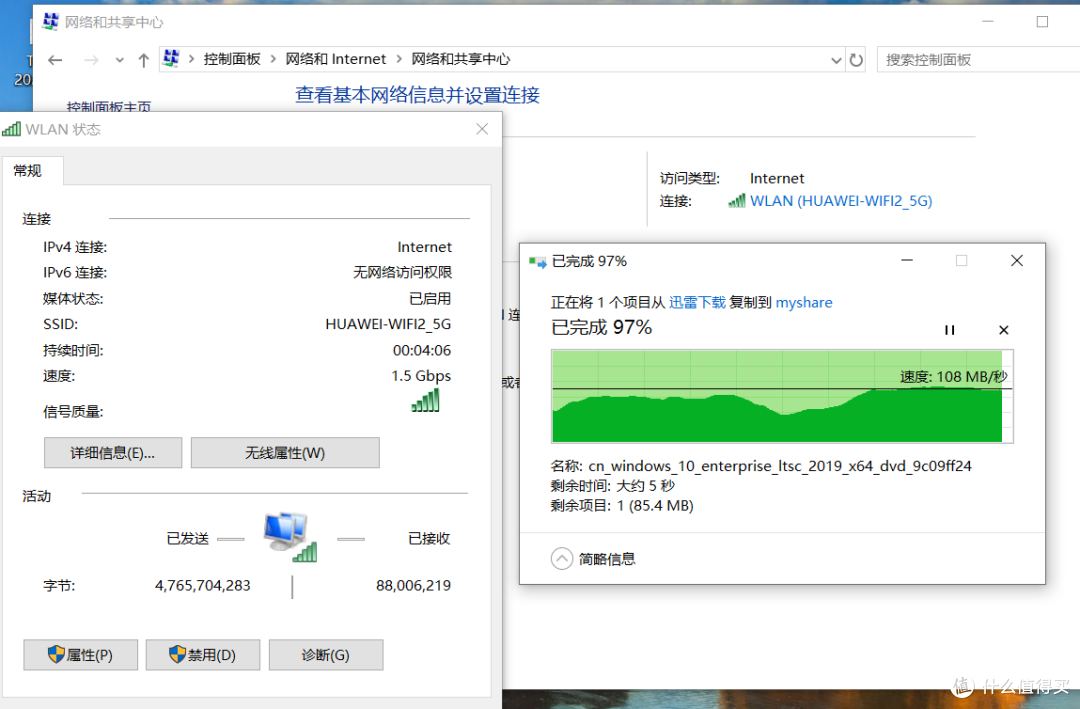This screenshot has width=1080, height=709.
Task: Click the 已启用 media state text
Action: 430,298
